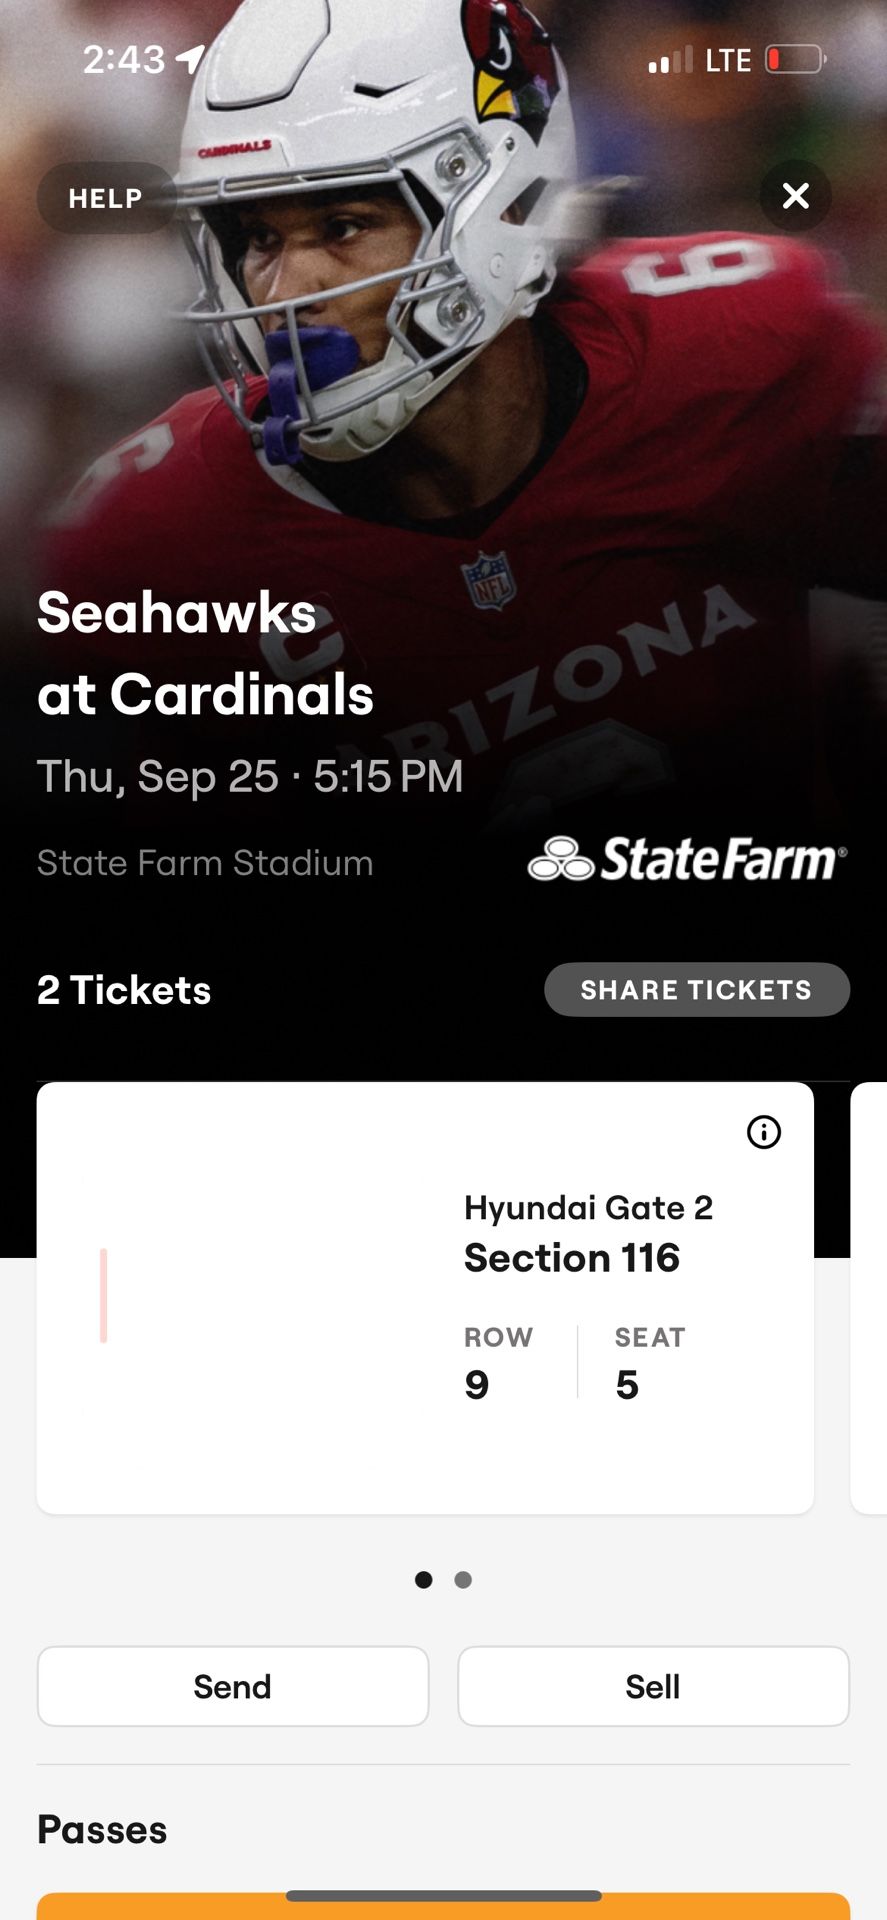Tap the home indicator bar

pos(443,1895)
